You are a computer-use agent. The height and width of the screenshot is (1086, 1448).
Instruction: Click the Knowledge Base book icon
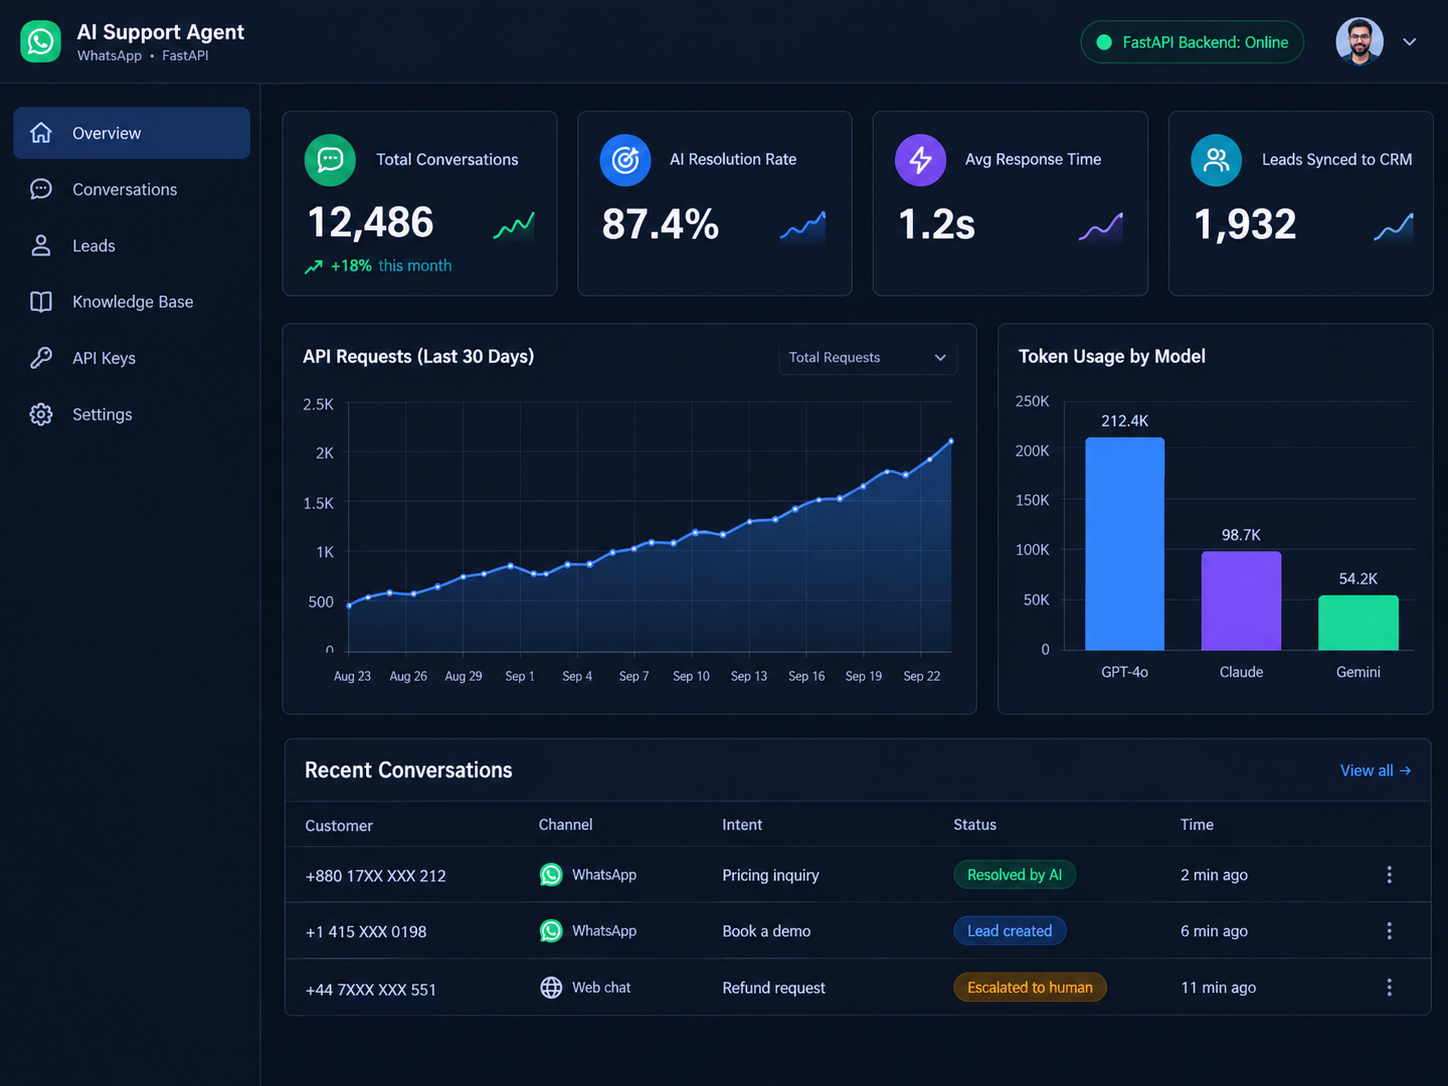(x=41, y=302)
